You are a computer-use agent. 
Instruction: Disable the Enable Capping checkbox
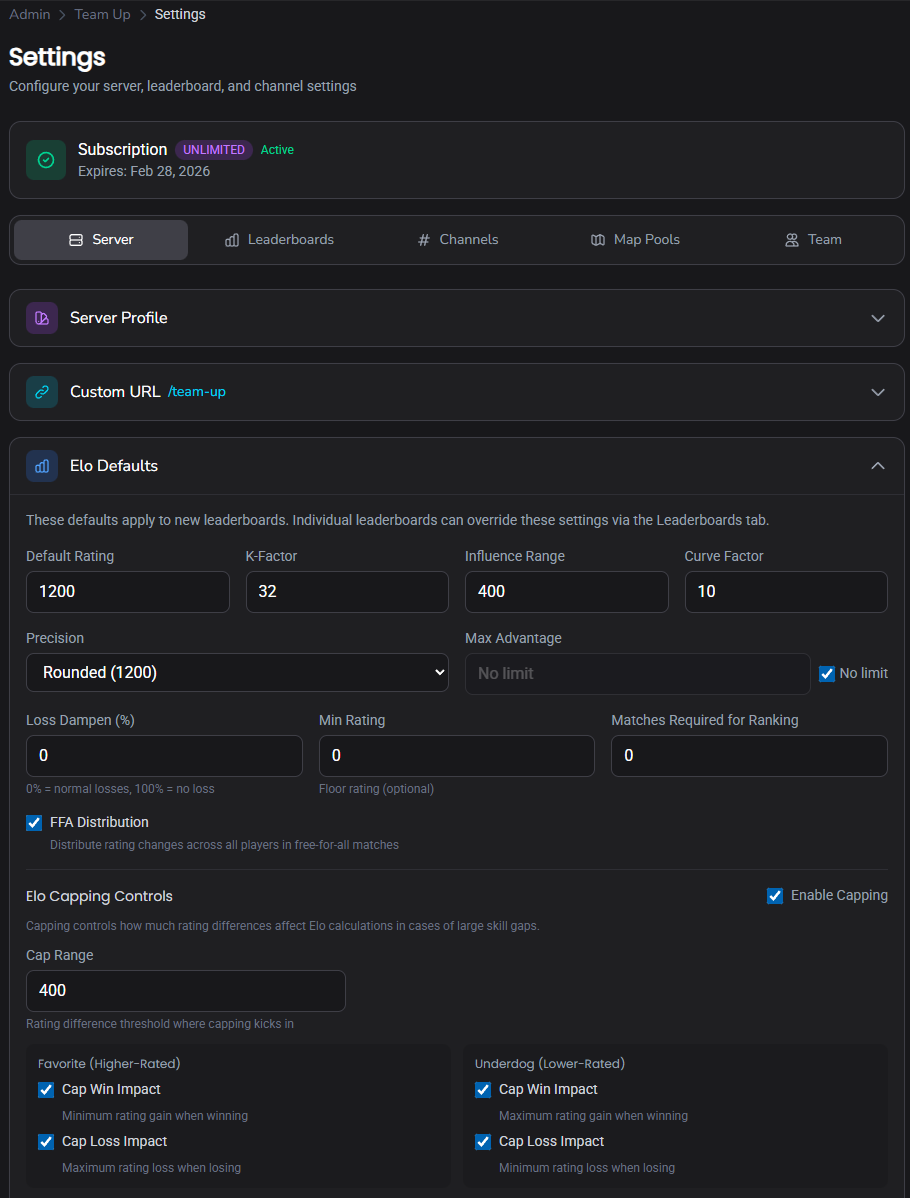[775, 896]
